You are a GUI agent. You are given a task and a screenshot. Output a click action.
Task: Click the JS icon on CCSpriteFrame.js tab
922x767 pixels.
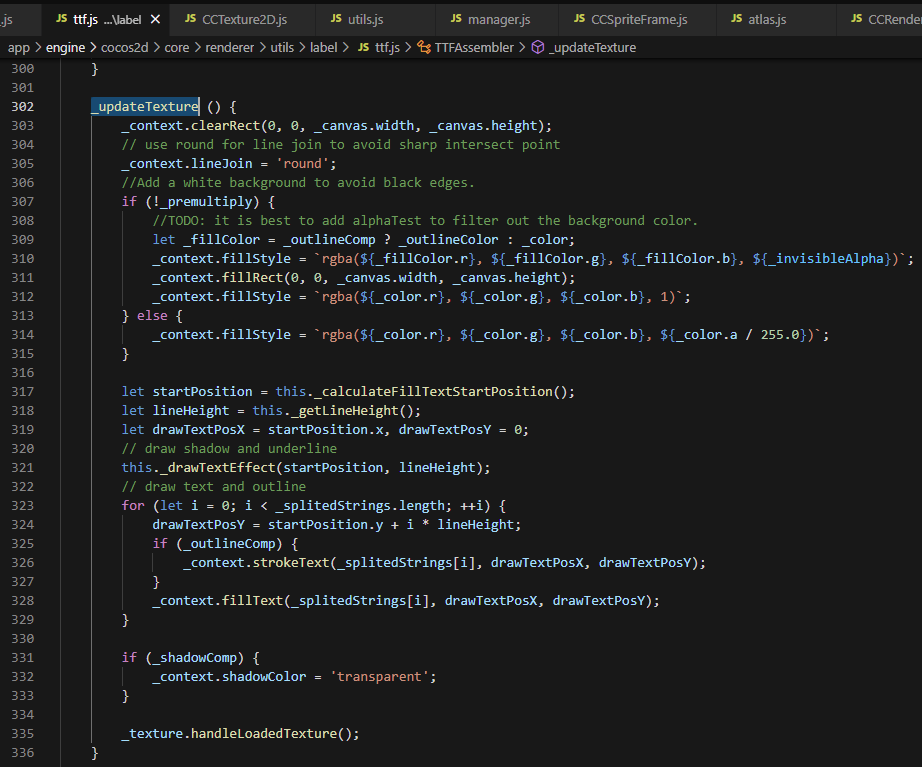point(579,19)
